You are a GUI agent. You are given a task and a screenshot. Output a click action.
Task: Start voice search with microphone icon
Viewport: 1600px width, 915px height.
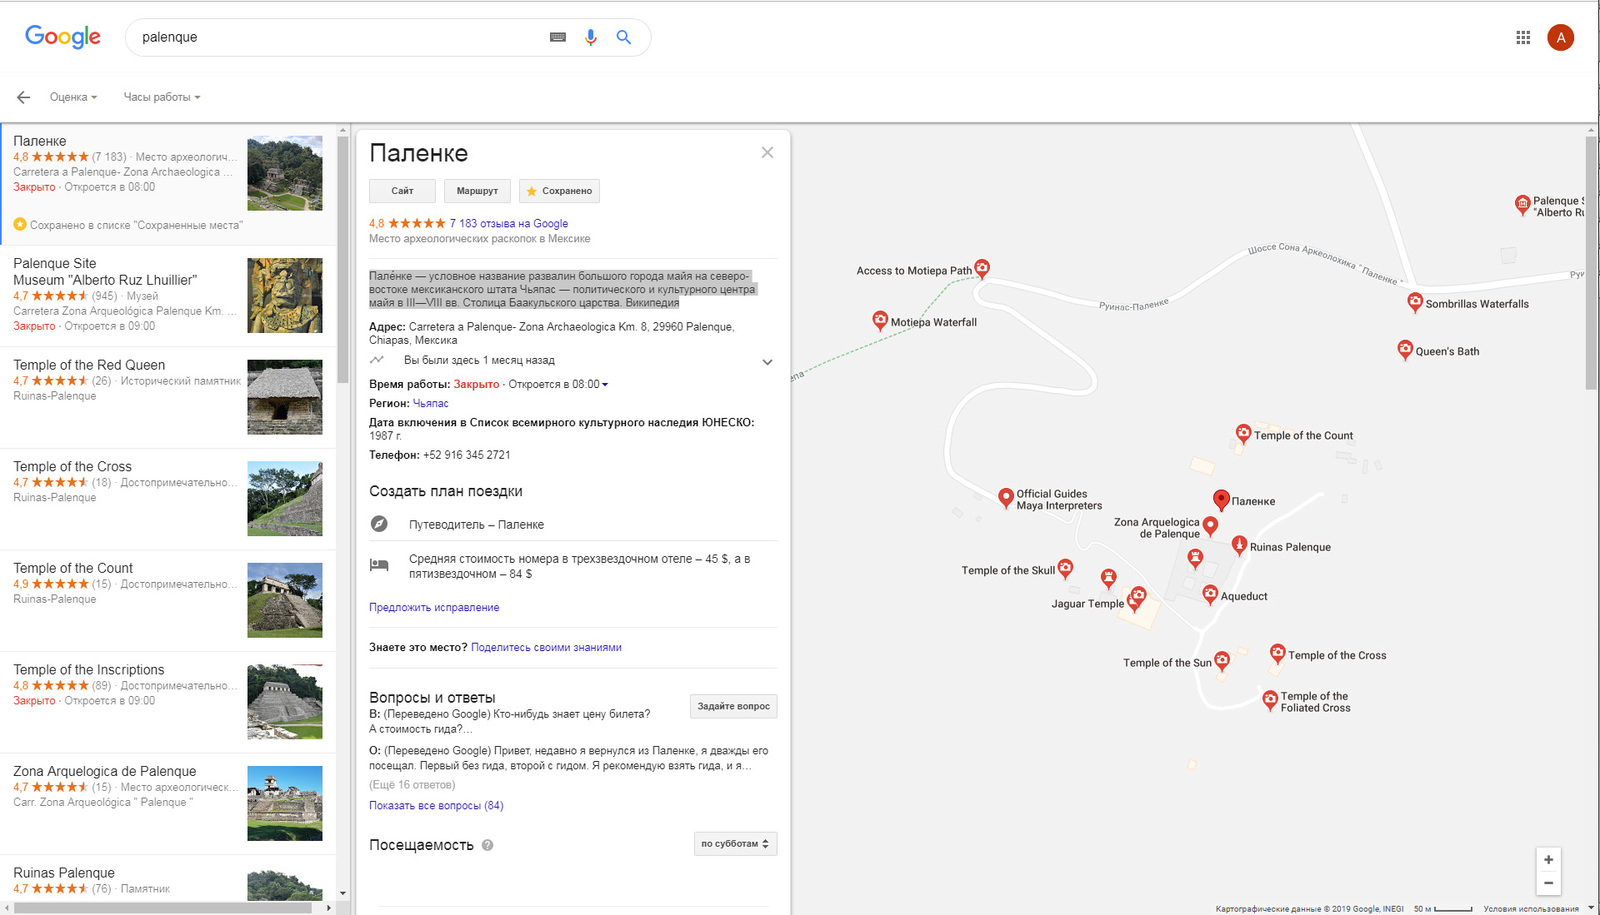591,37
